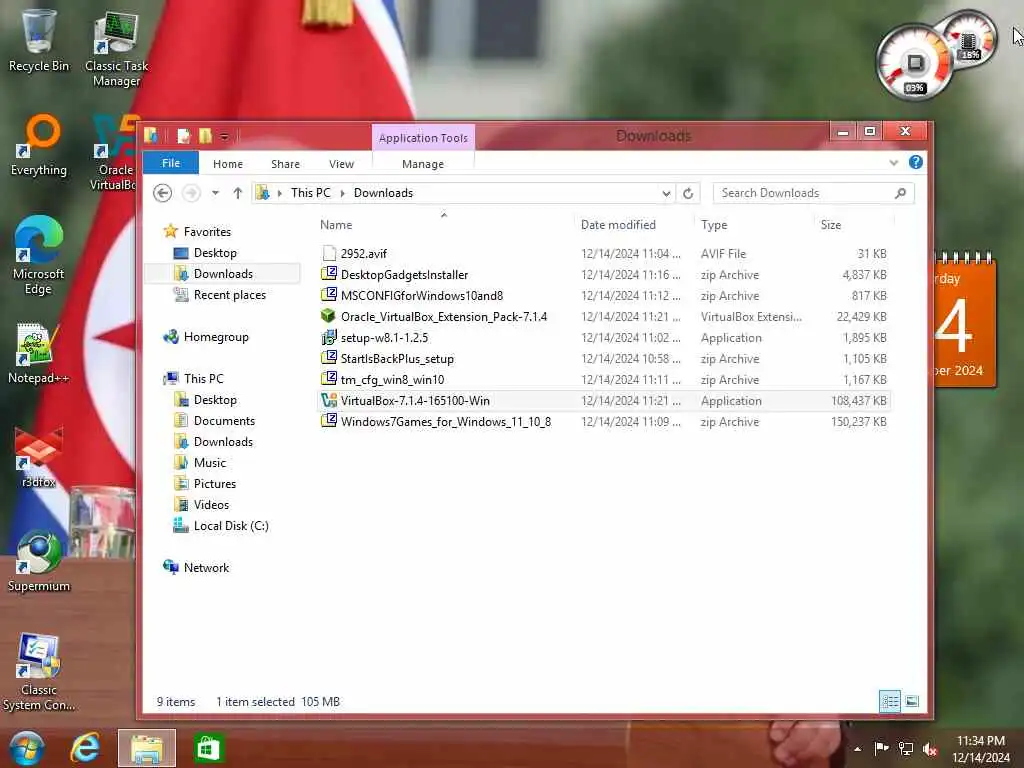Click New Folder quick access icon
1024x768 pixels.
[x=205, y=136]
